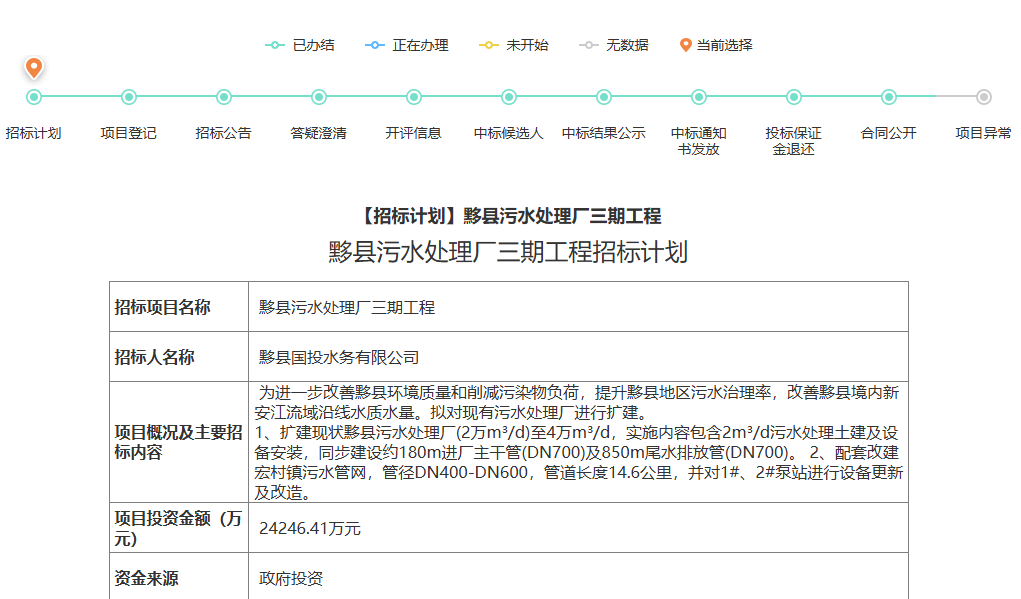
Task: Click the 正在办理 blue legend icon
Action: pos(375,45)
